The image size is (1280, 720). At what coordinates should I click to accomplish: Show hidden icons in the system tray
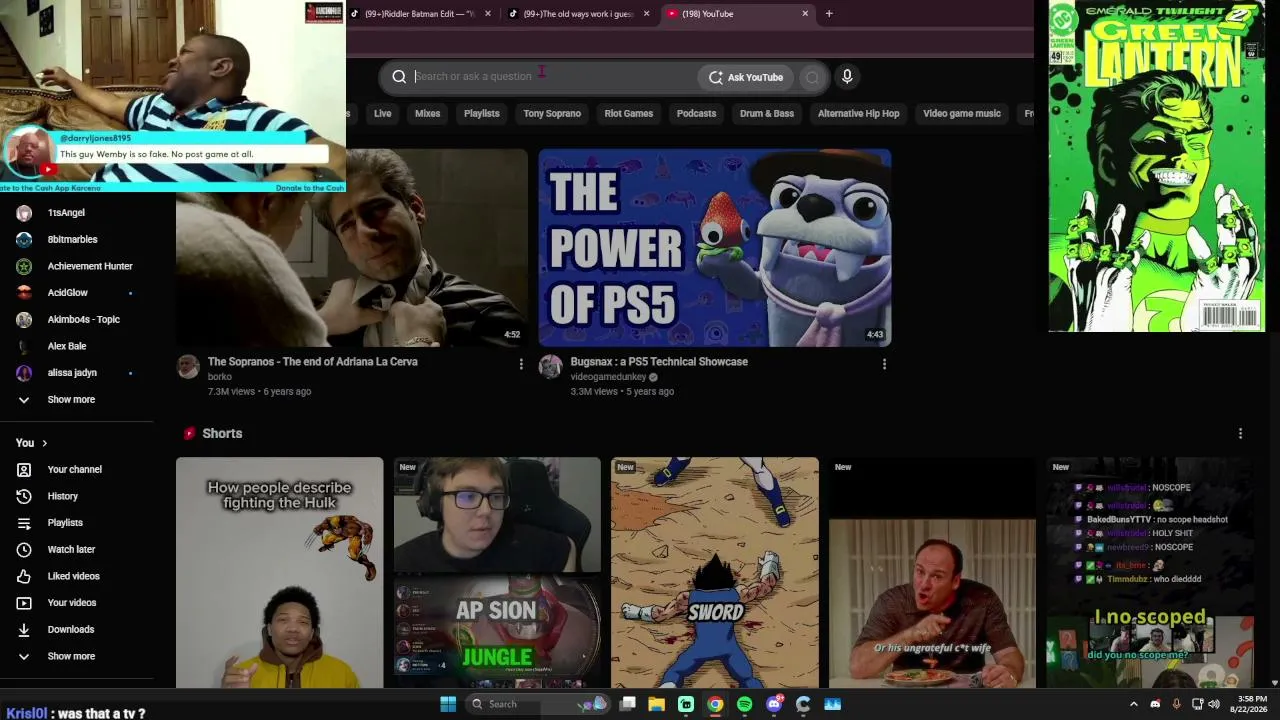coord(1134,704)
